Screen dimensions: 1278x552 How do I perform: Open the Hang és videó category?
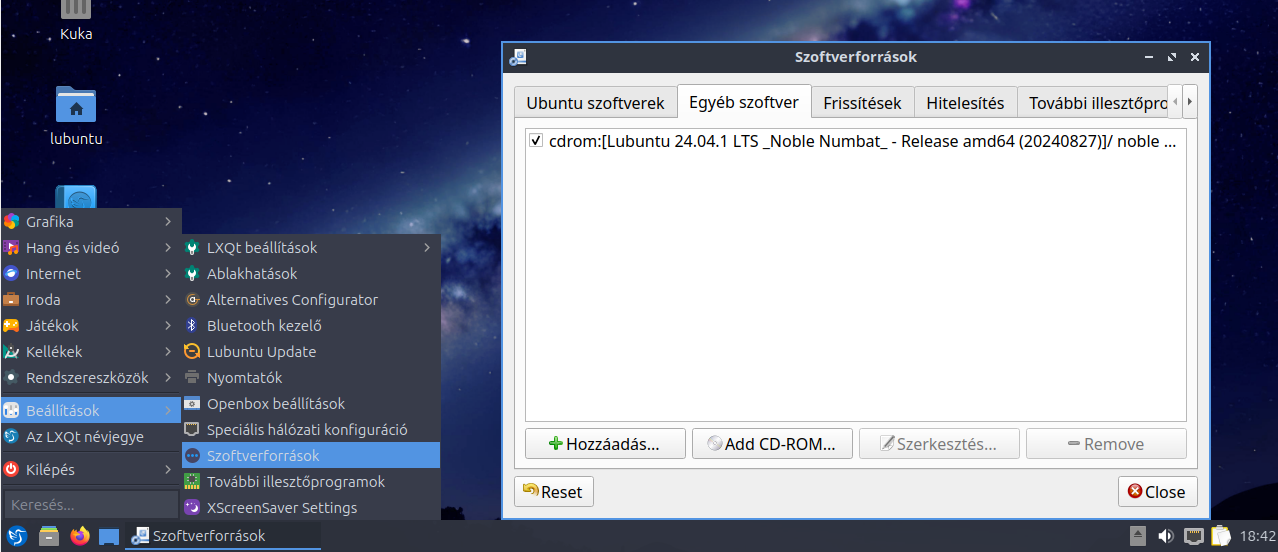coord(91,248)
